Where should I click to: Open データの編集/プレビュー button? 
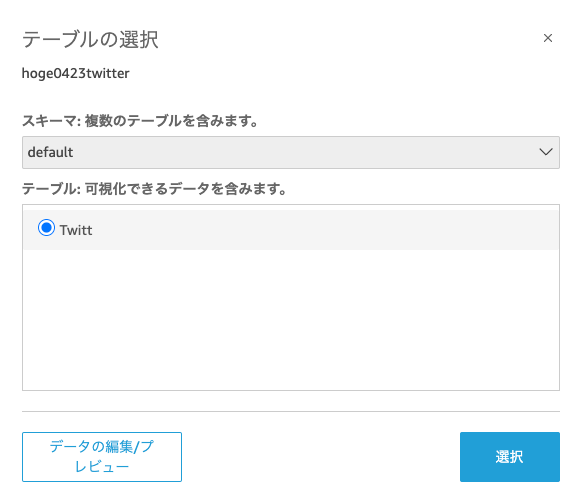tap(102, 456)
